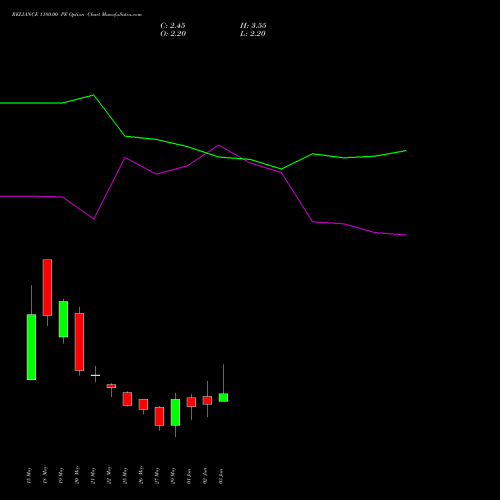Click the doji candle above 21 May

(x=95, y=375)
